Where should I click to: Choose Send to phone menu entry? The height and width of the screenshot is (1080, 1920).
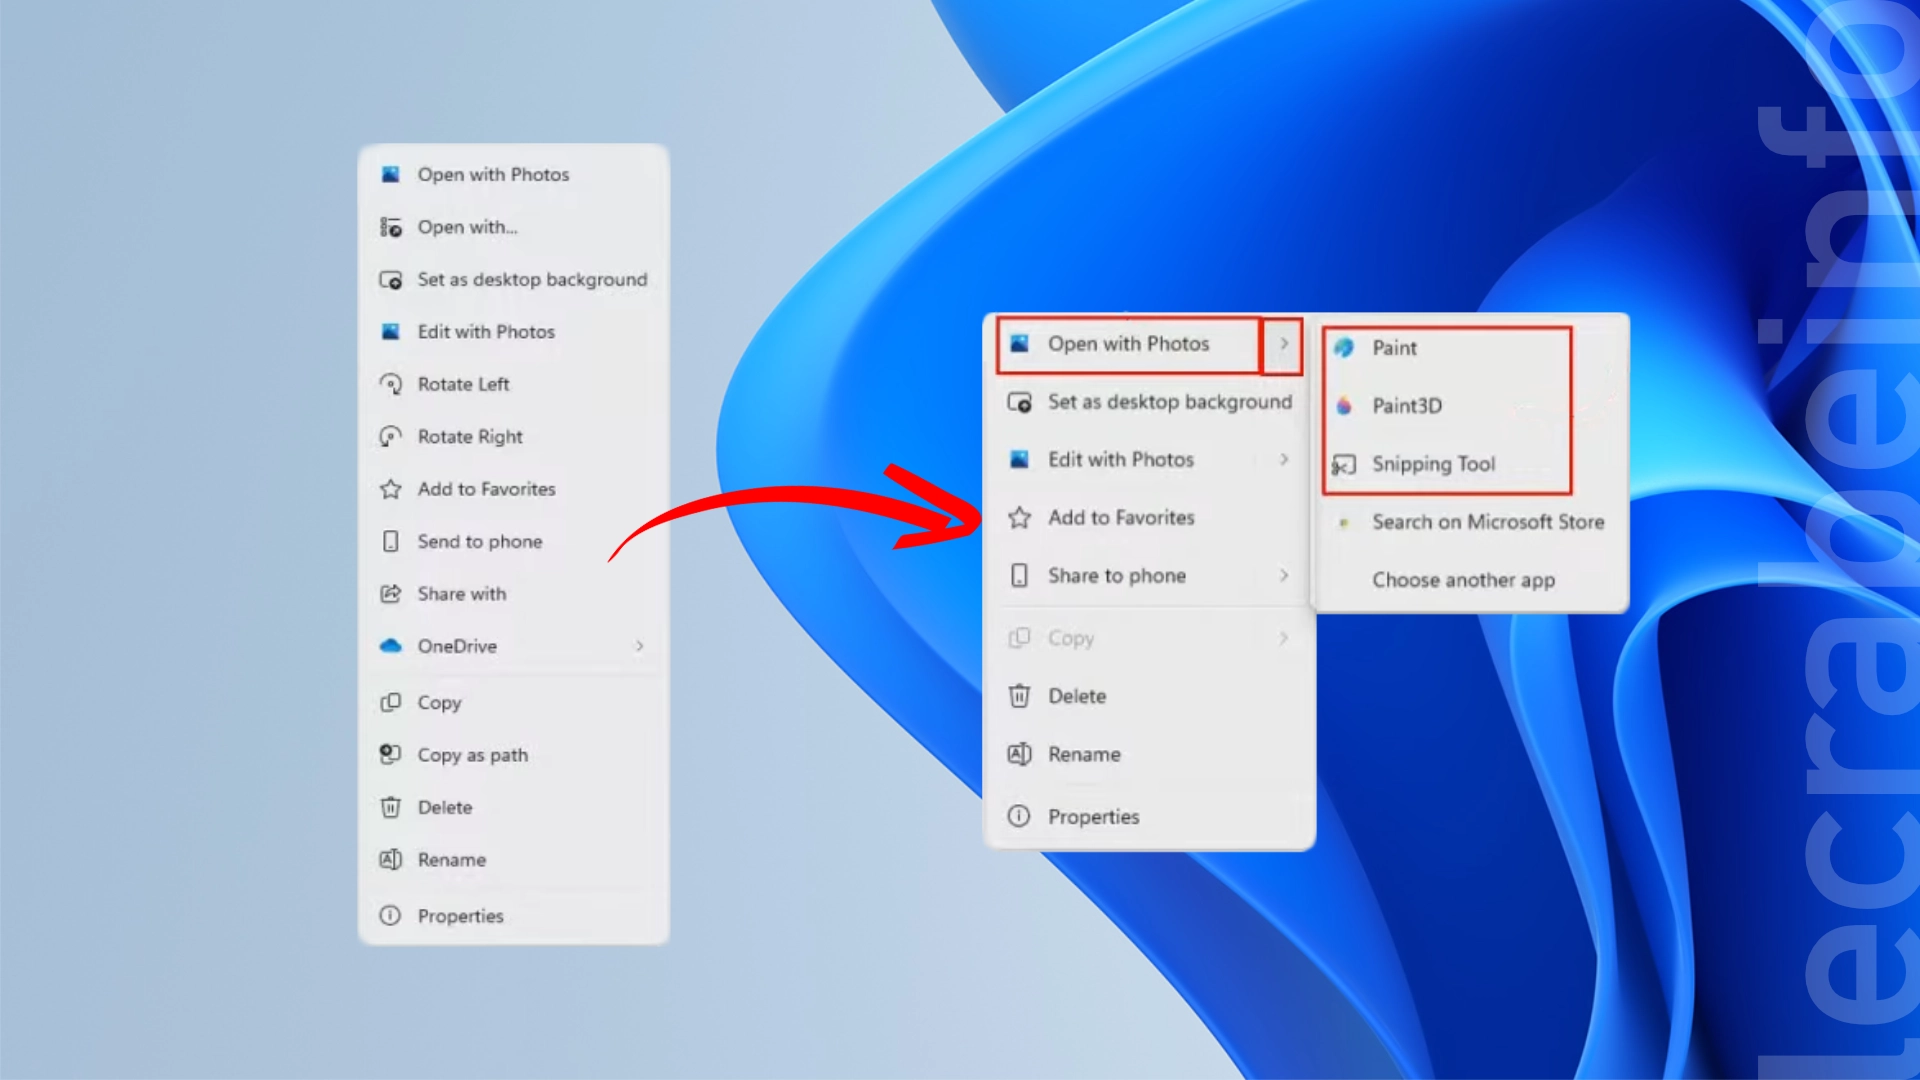pyautogui.click(x=480, y=542)
